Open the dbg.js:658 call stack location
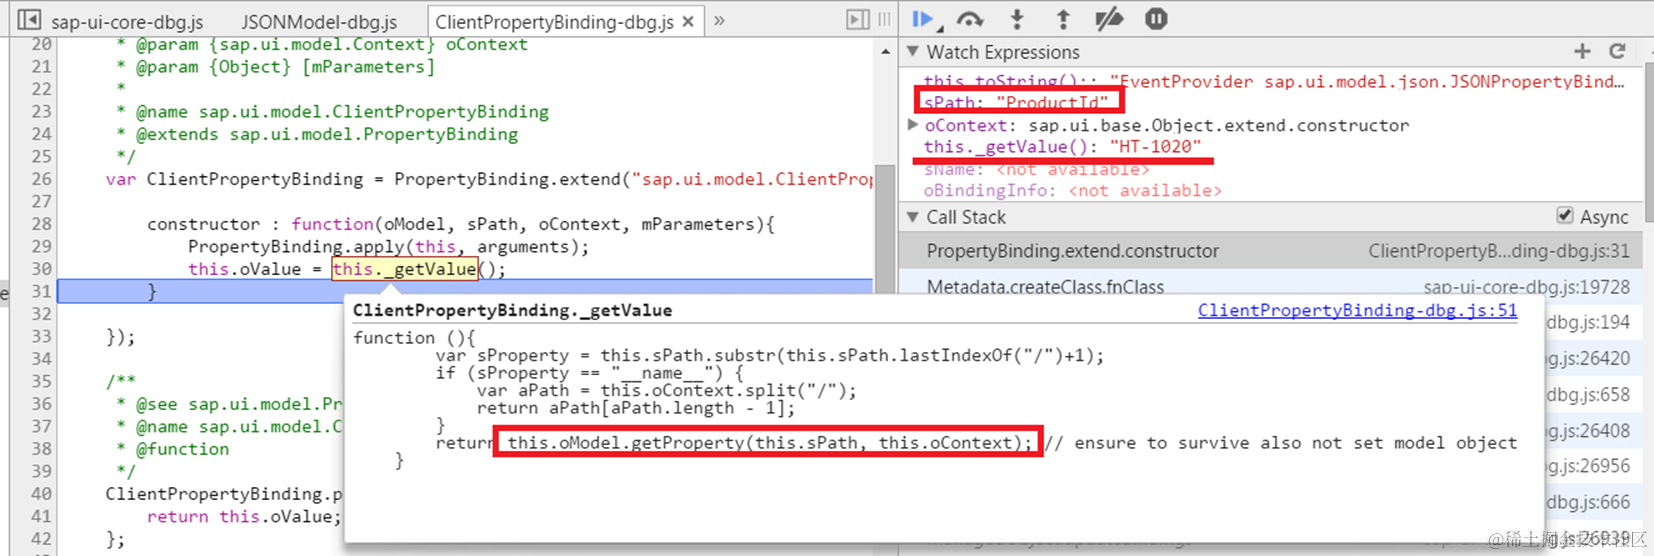 pos(1588,394)
